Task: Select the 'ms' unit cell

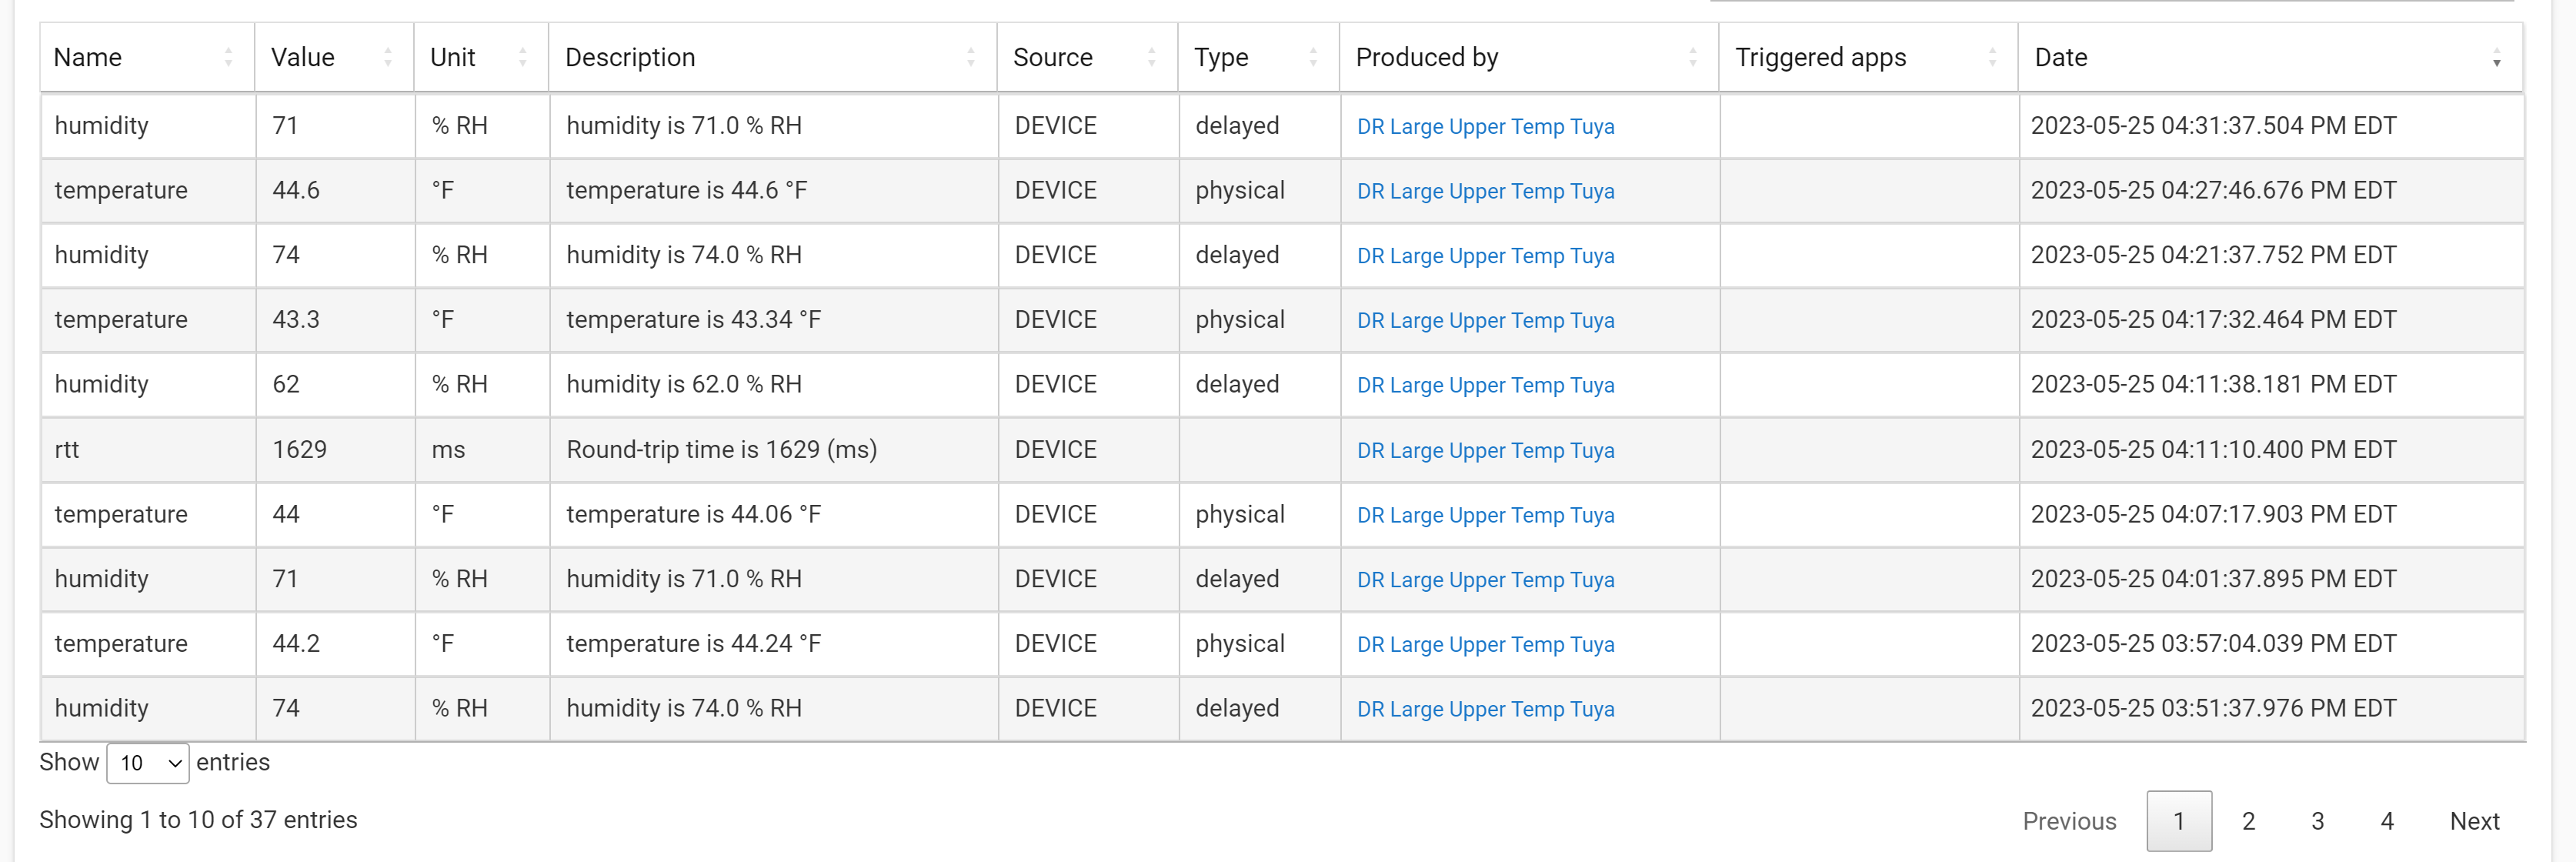Action: [x=482, y=450]
